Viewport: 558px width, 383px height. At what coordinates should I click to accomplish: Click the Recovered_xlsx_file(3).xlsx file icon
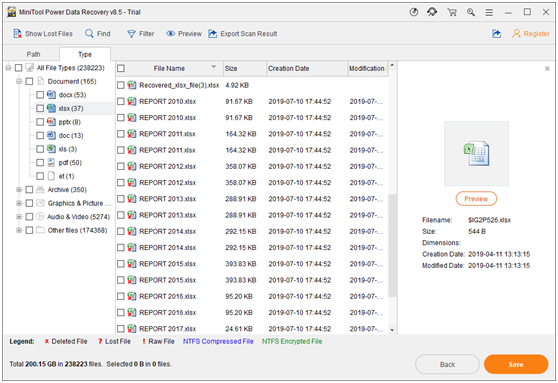(132, 85)
